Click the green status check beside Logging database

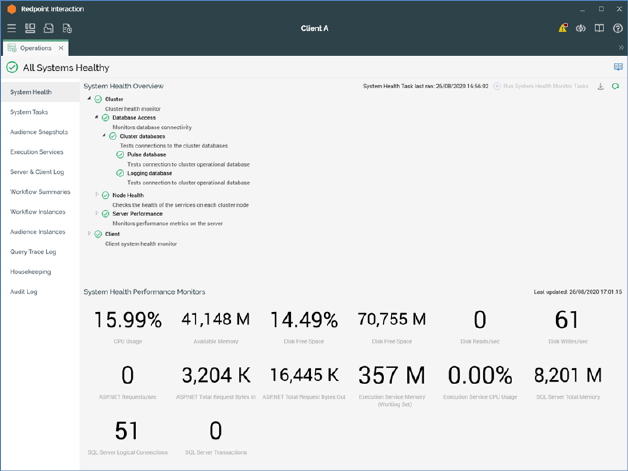[120, 173]
